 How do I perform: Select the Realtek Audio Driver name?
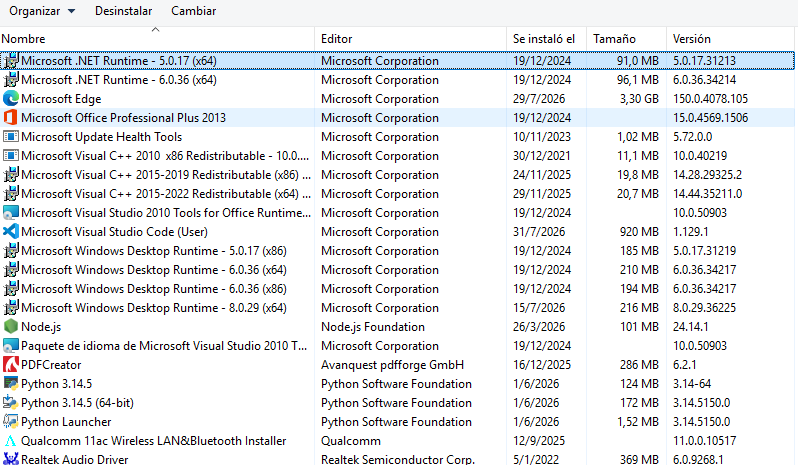point(75,459)
